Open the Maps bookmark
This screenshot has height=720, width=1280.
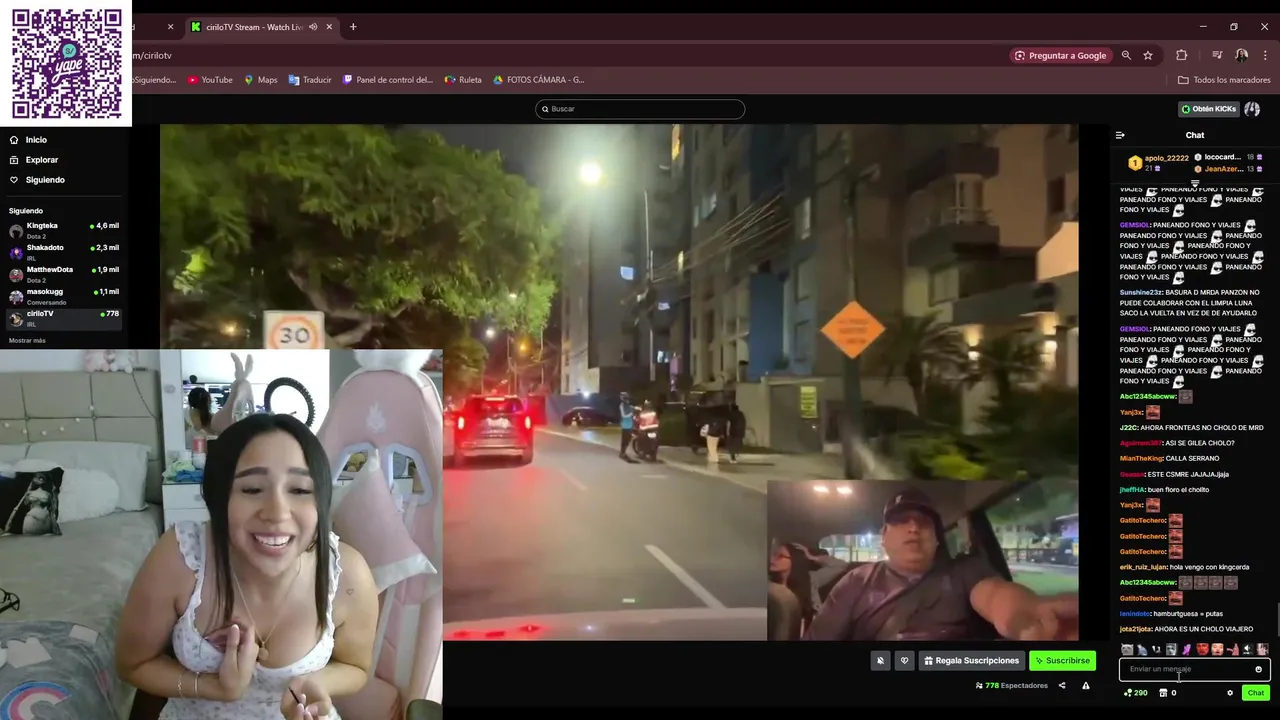click(261, 80)
